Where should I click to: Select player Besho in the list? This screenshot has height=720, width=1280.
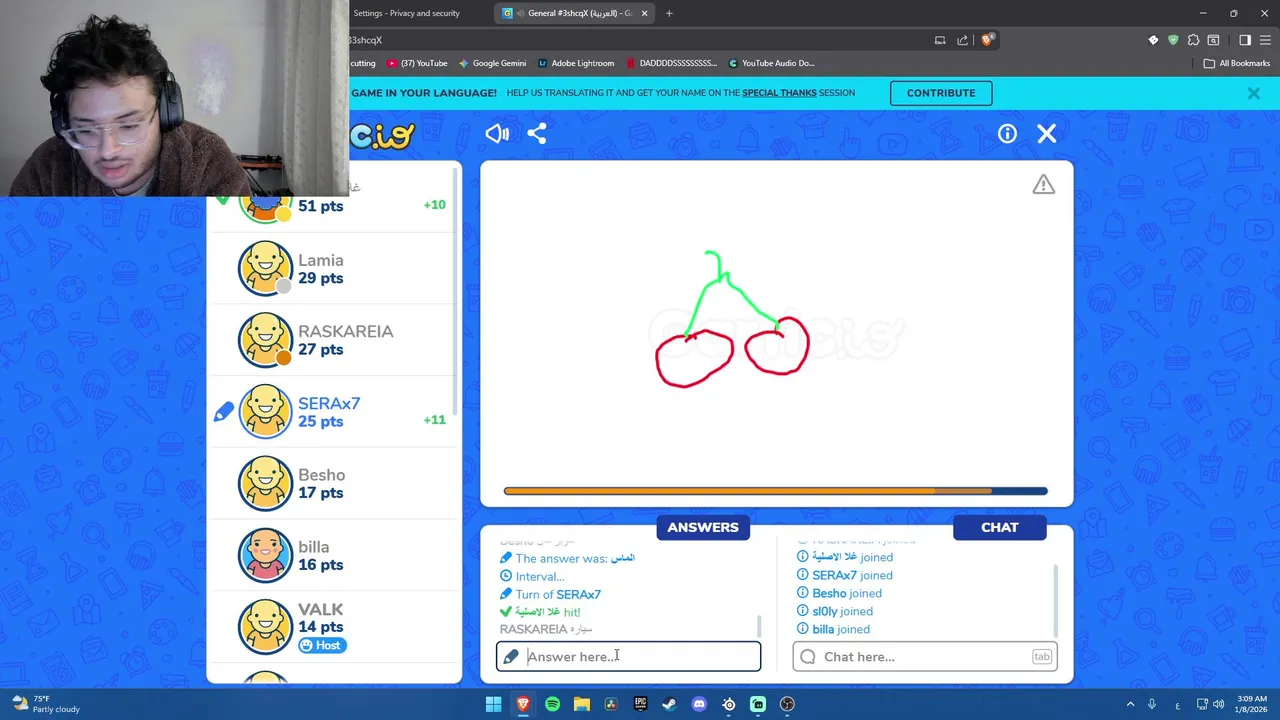(x=334, y=484)
